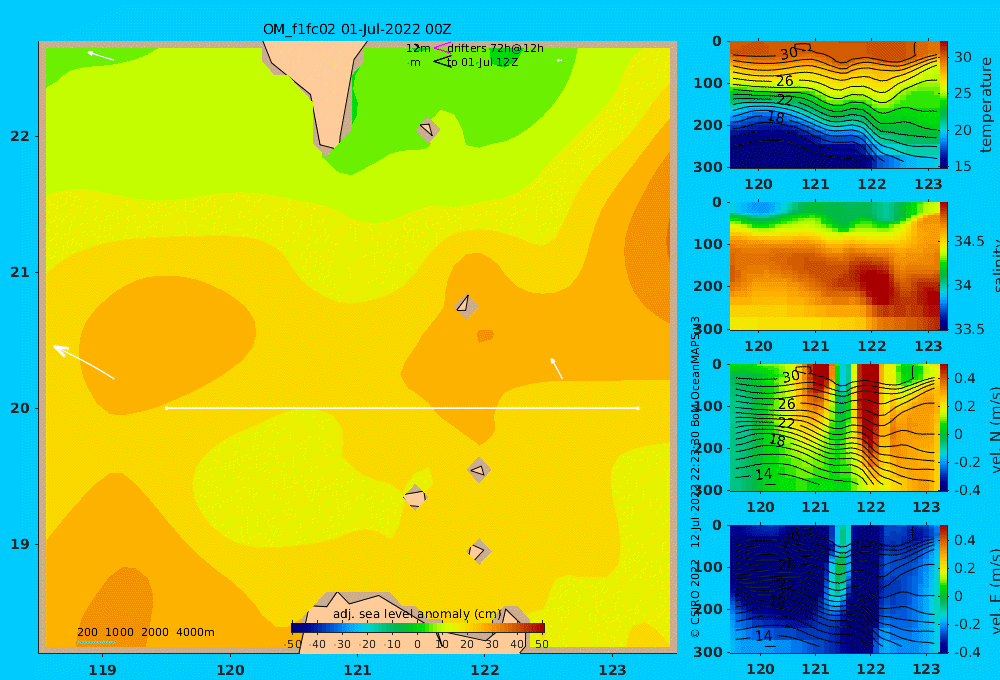The height and width of the screenshot is (680, 1000).
Task: Click the black arrow symbol in the legend
Action: pos(441,62)
